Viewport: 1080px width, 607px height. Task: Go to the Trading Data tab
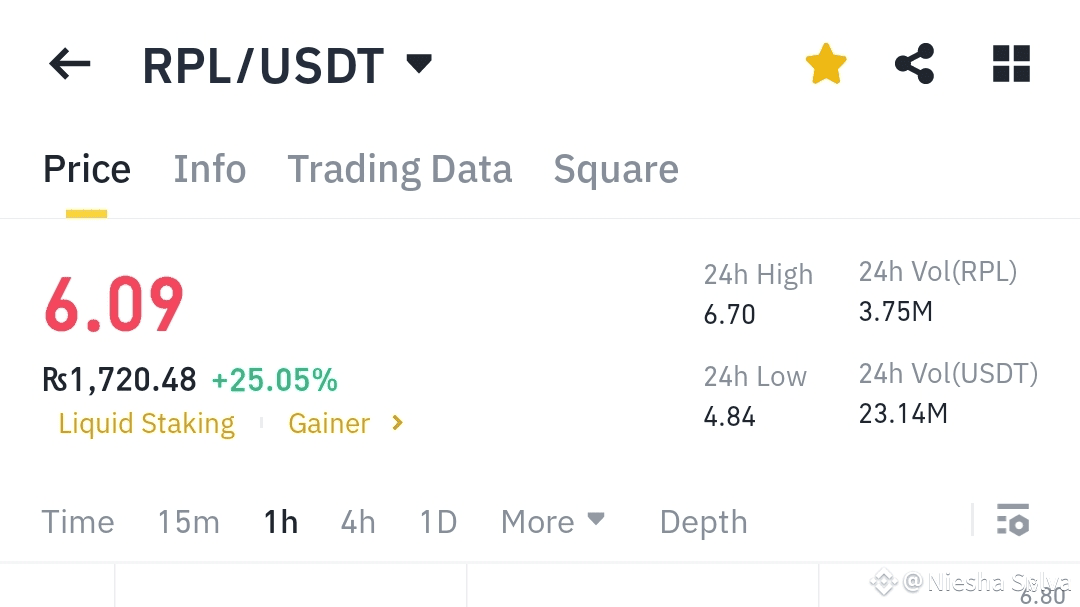click(400, 169)
